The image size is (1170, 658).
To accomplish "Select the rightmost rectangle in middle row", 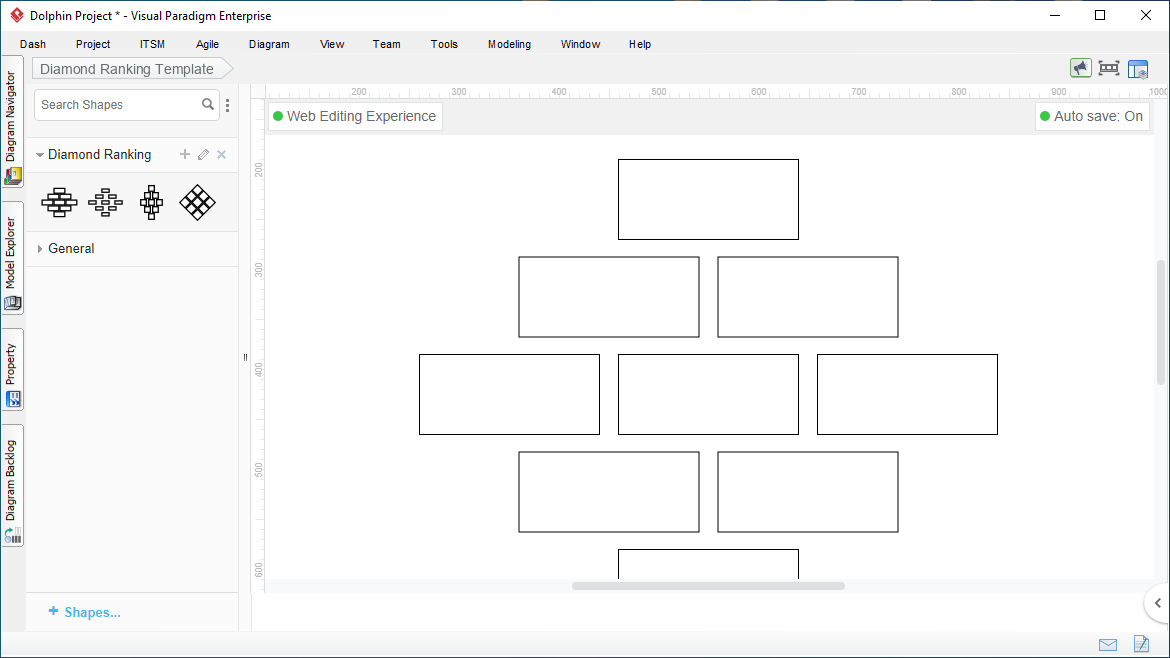I will pos(907,395).
